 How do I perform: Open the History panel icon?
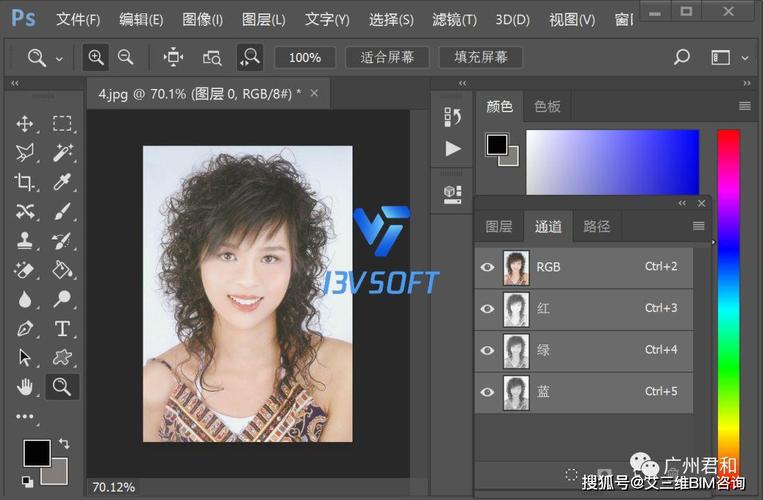tap(452, 117)
